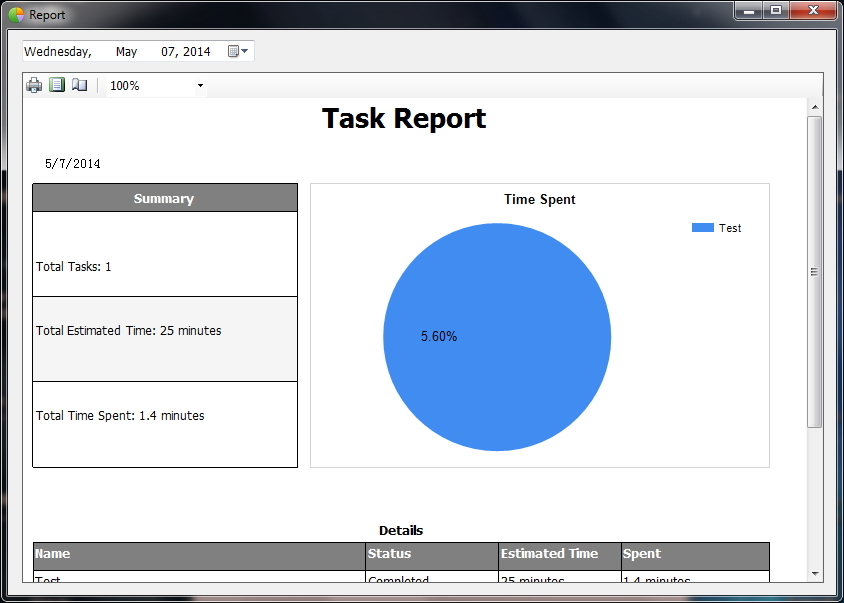Select the month 'May' in date field
Image resolution: width=844 pixels, height=603 pixels.
pyautogui.click(x=126, y=52)
